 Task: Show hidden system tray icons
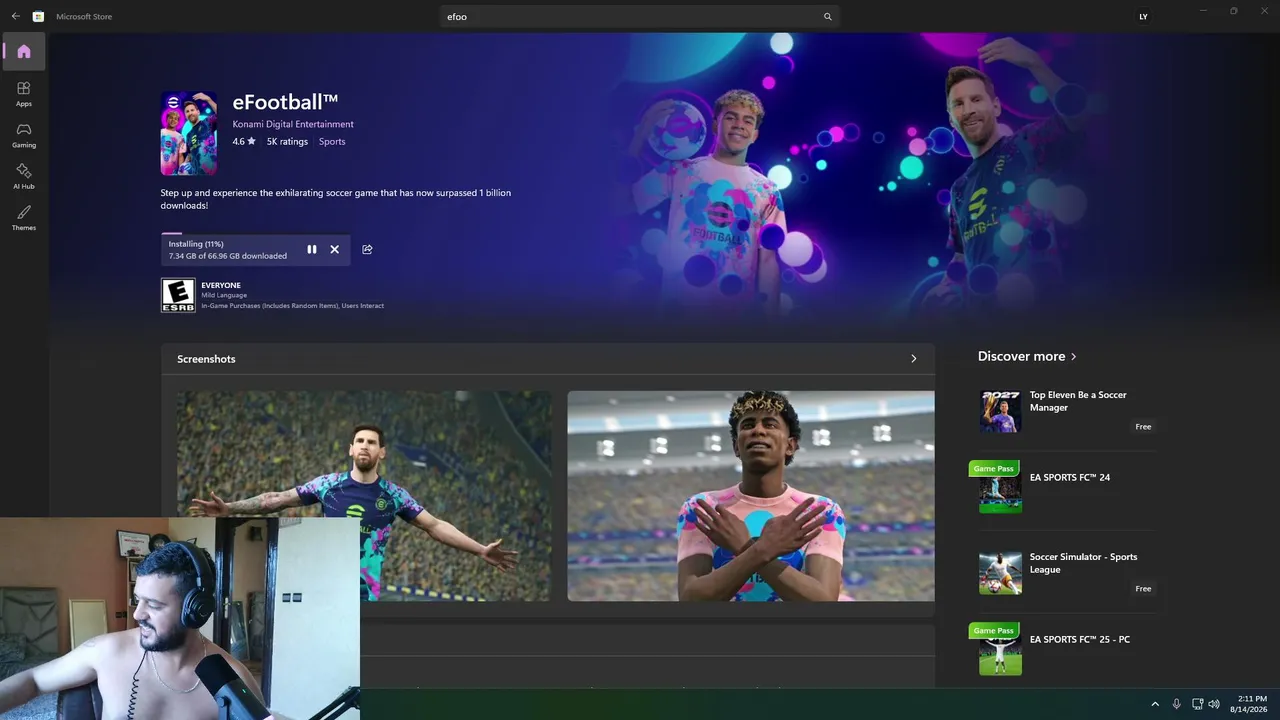coord(1155,704)
